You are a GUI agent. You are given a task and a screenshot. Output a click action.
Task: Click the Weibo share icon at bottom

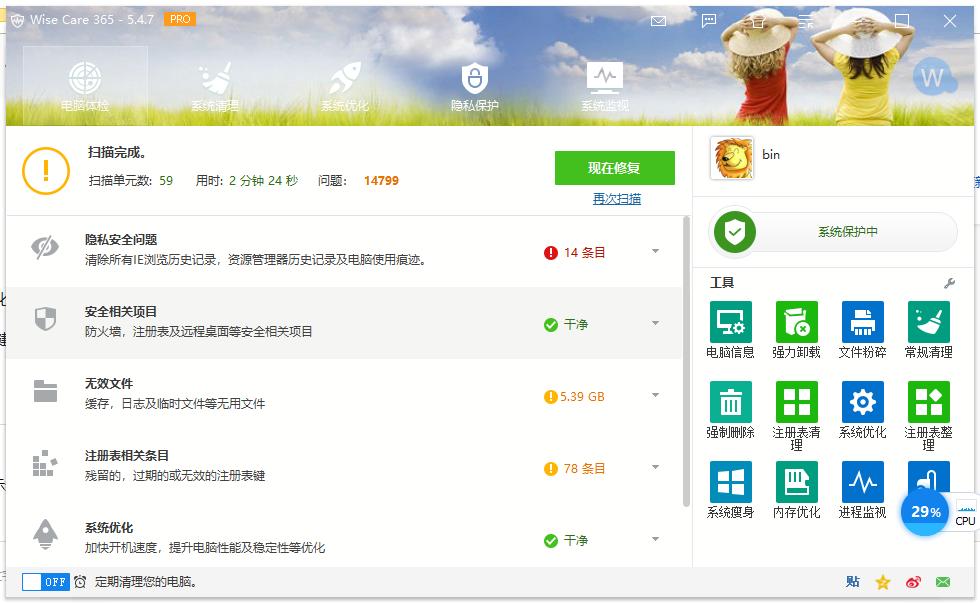pyautogui.click(x=910, y=582)
